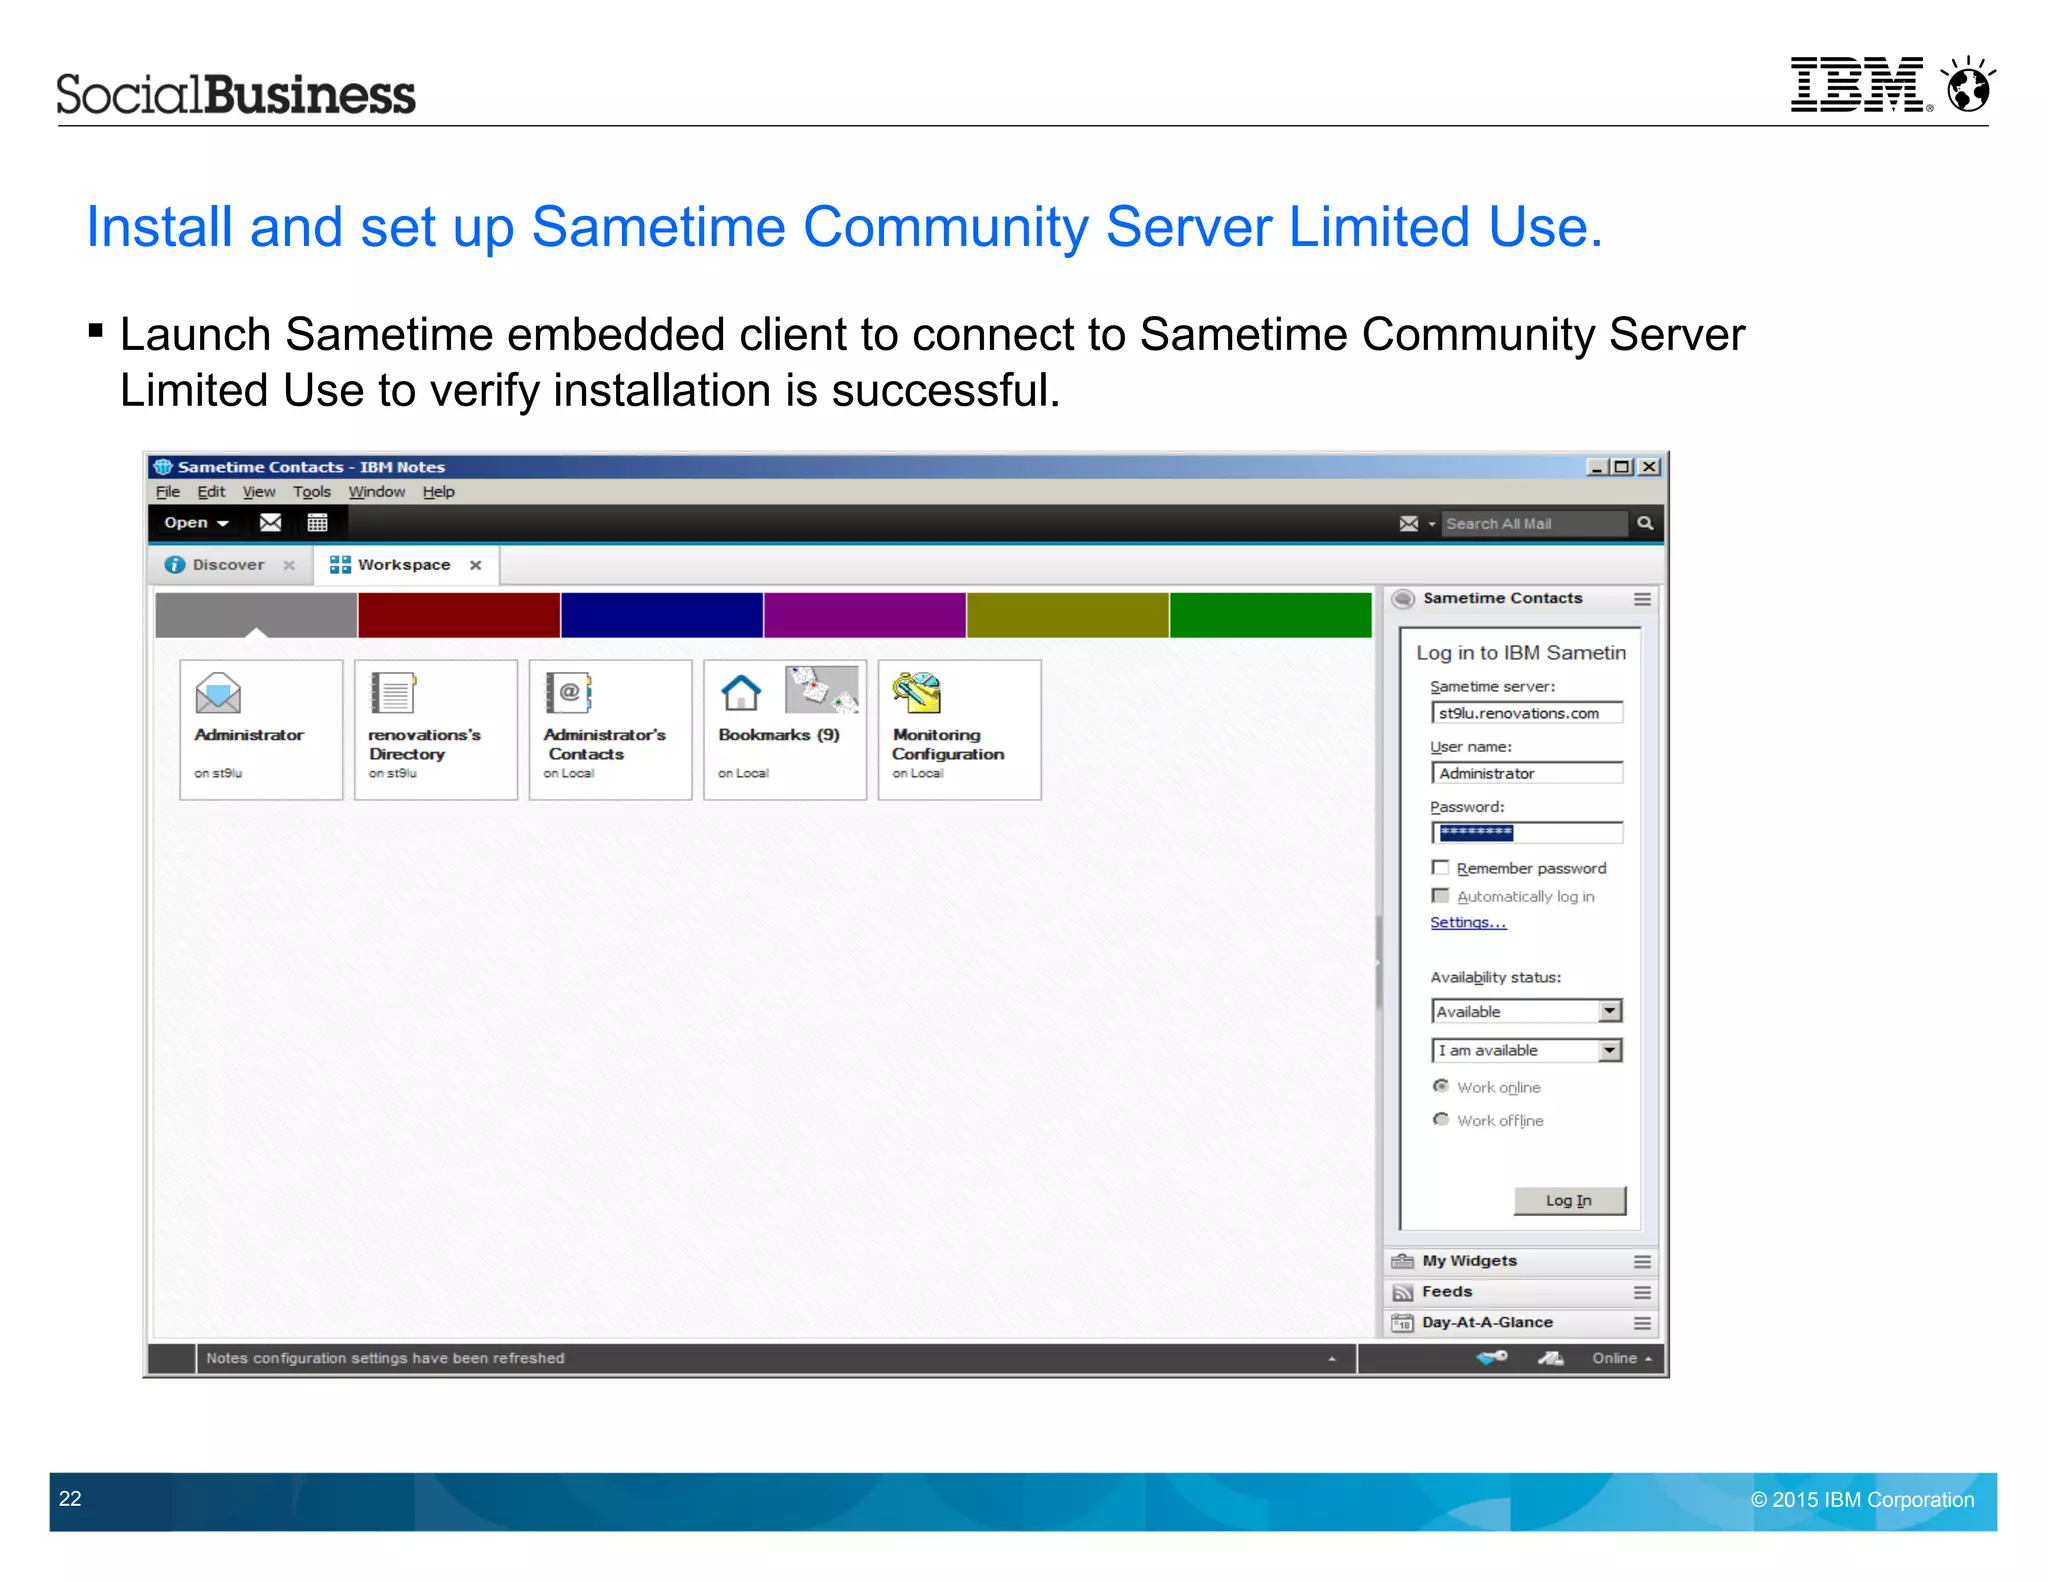Select the olive workspace page tab
The height and width of the screenshot is (1582, 2048).
[x=1068, y=614]
